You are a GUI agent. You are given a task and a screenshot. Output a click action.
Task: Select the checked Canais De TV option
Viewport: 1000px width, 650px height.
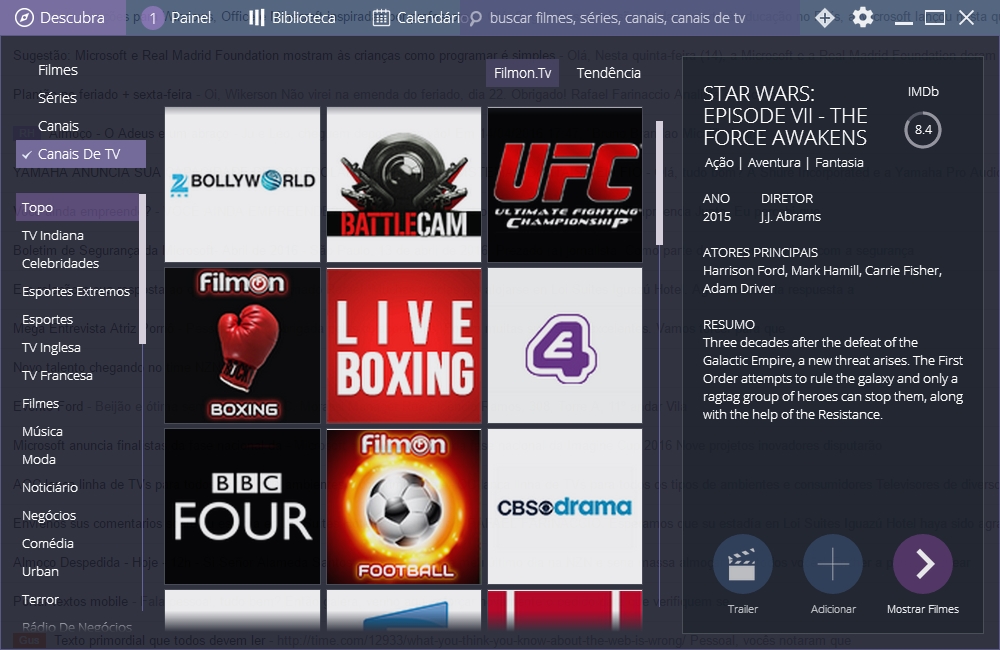coord(80,154)
